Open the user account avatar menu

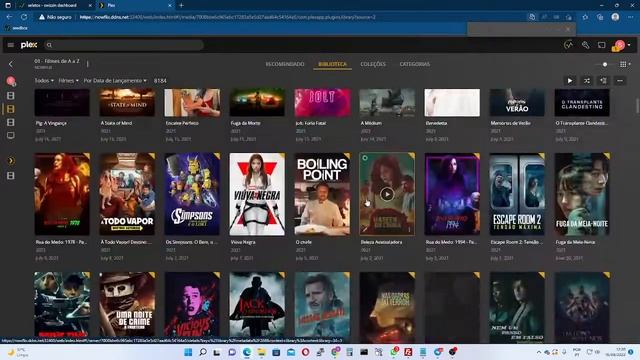(620, 45)
